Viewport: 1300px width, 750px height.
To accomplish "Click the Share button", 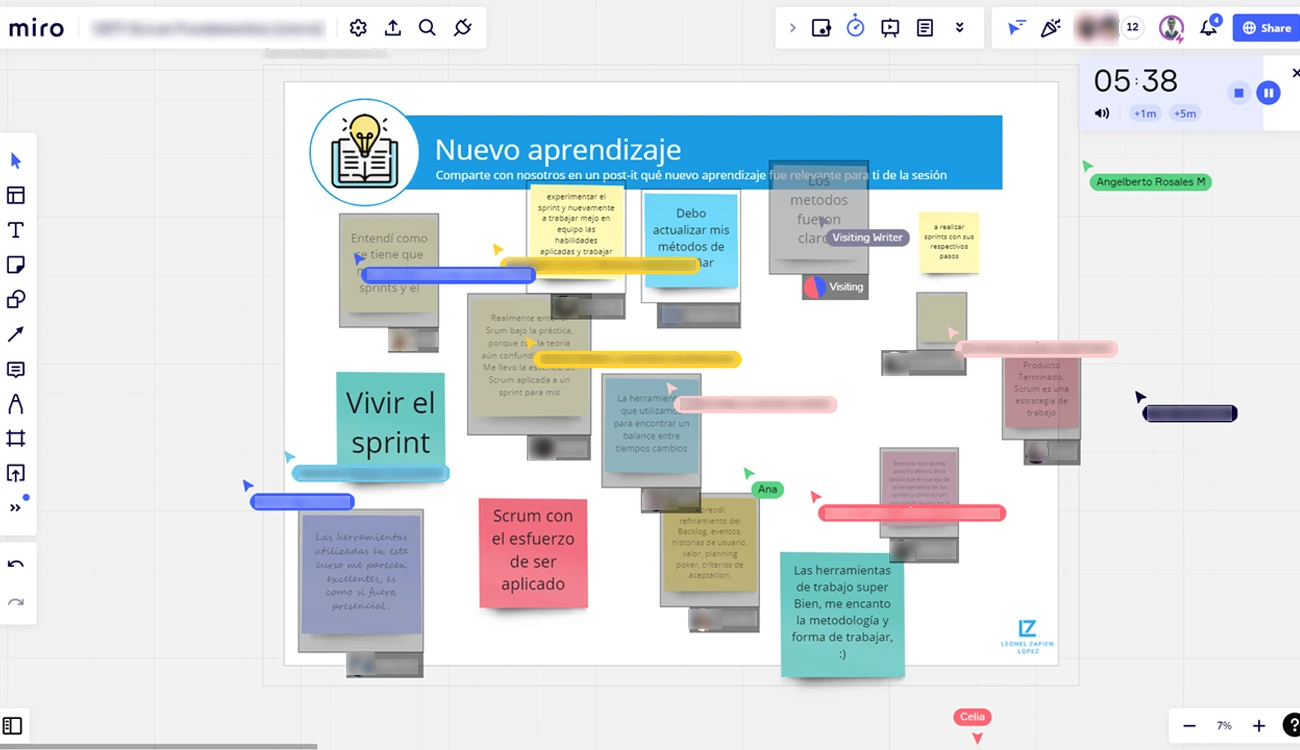I will pos(1266,28).
